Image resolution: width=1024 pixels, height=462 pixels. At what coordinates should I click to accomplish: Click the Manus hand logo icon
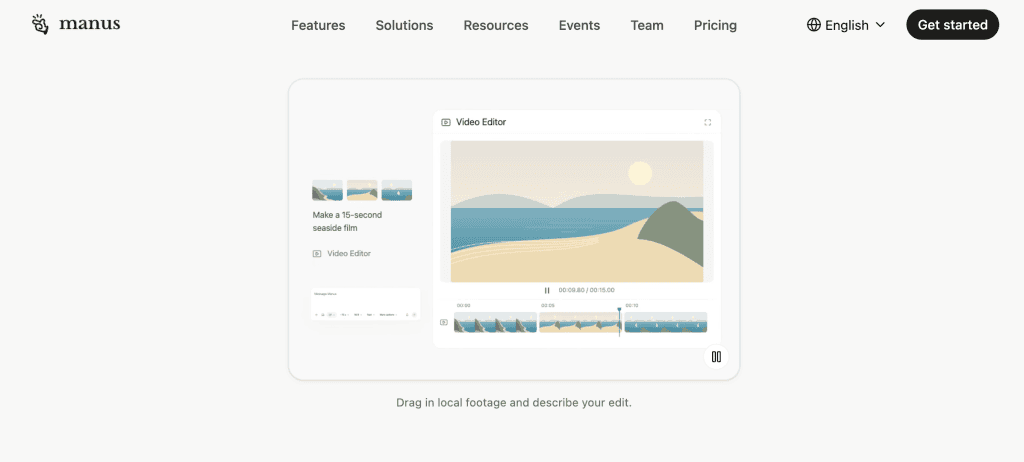[x=40, y=24]
